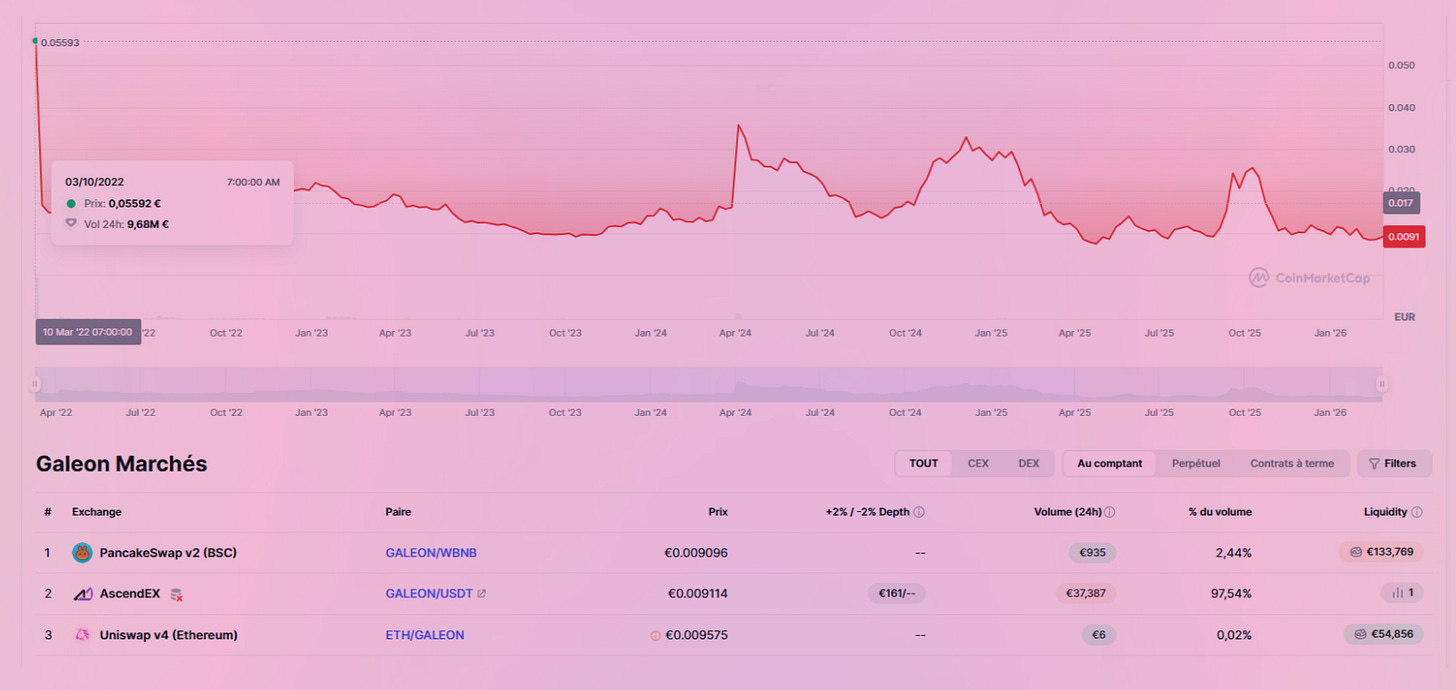Click the 0.017 price axis marker
The image size is (1456, 690).
pyautogui.click(x=1401, y=203)
